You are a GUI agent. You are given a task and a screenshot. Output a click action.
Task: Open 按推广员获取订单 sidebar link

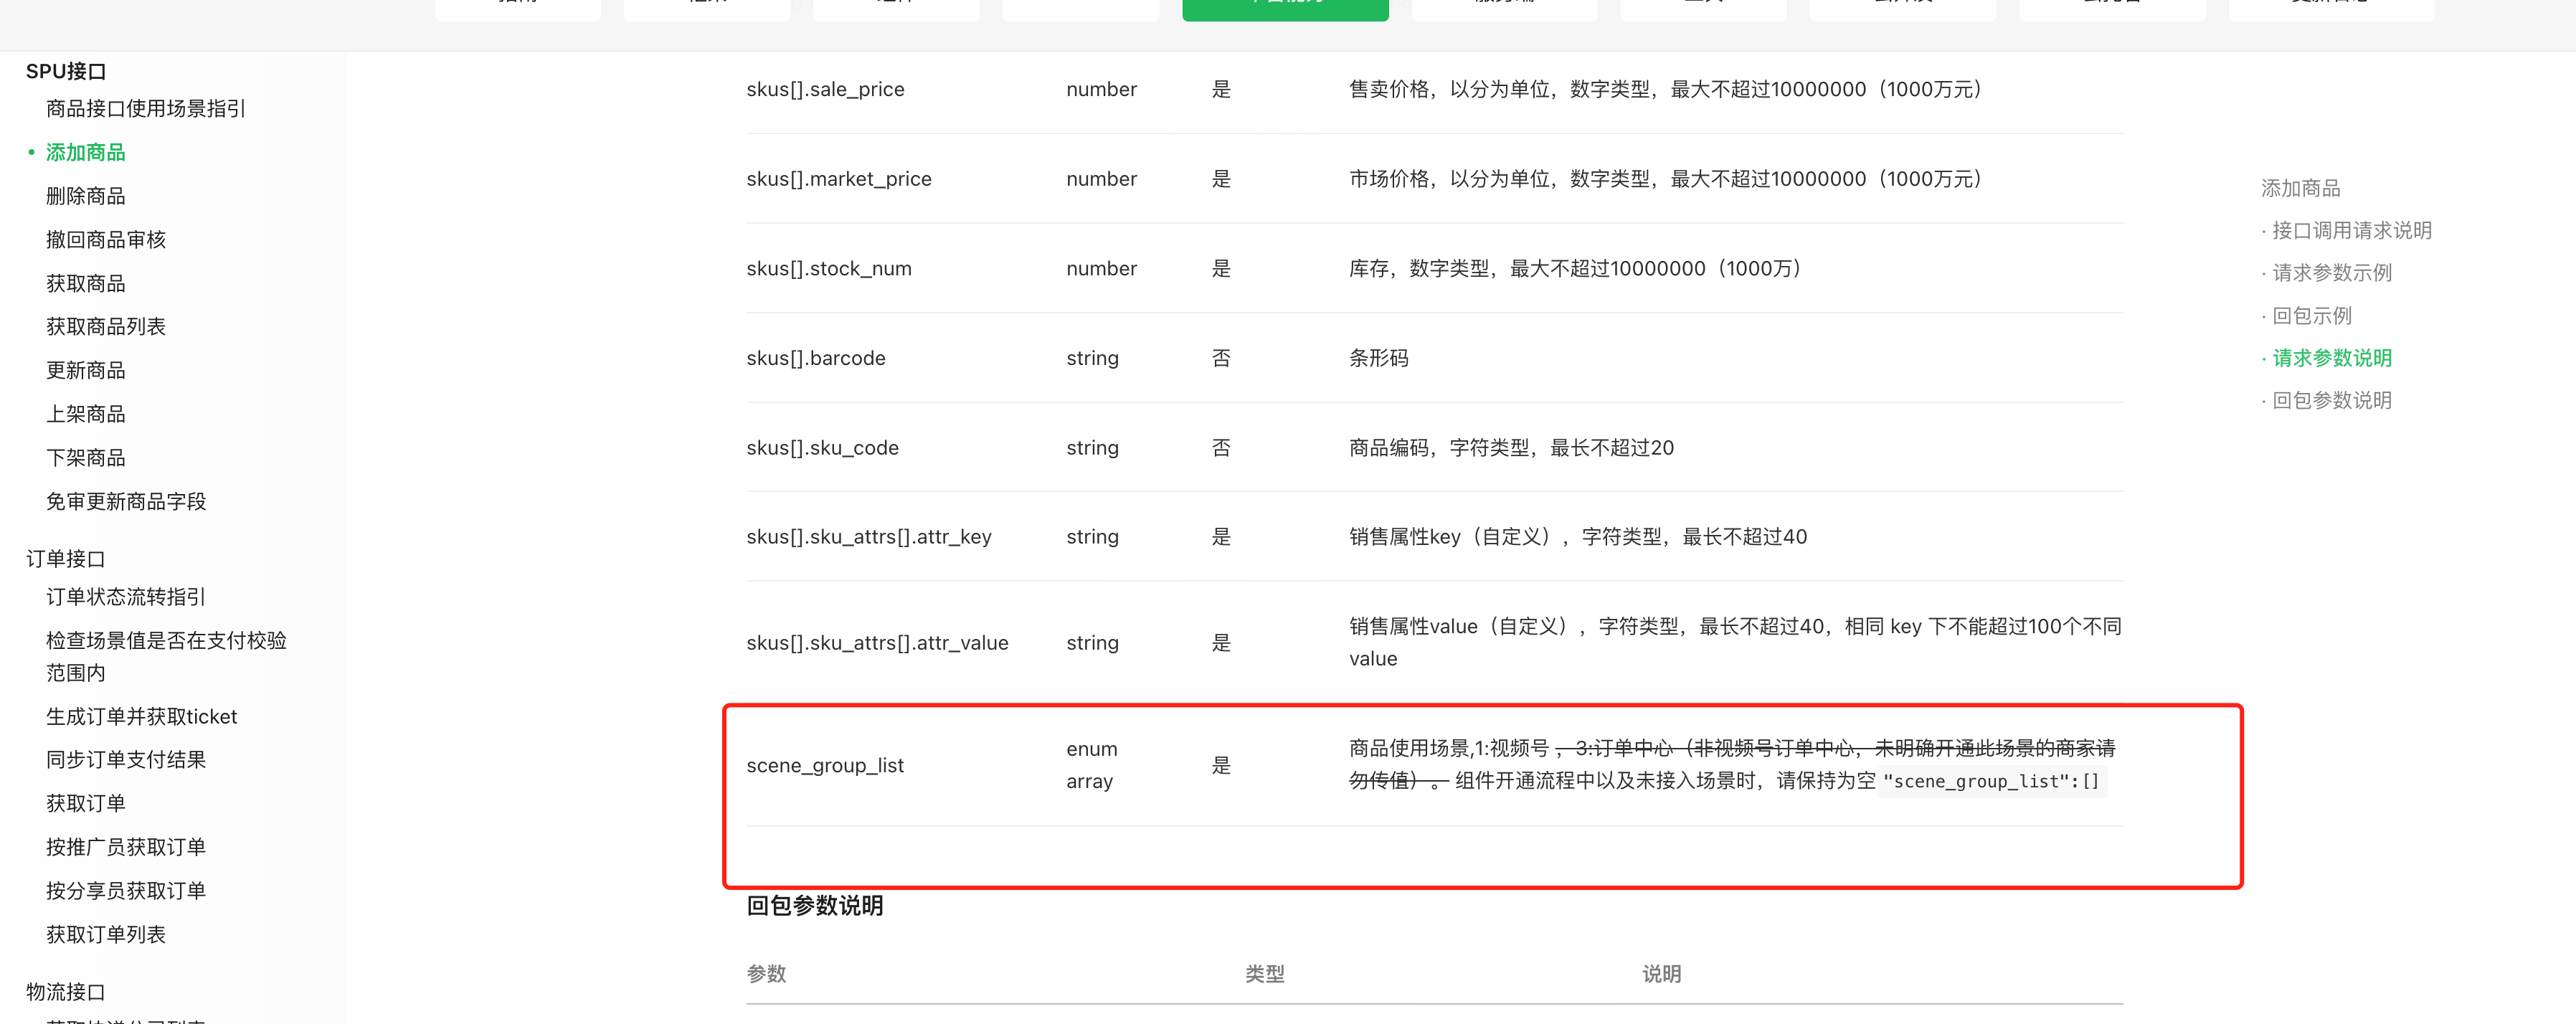[125, 847]
